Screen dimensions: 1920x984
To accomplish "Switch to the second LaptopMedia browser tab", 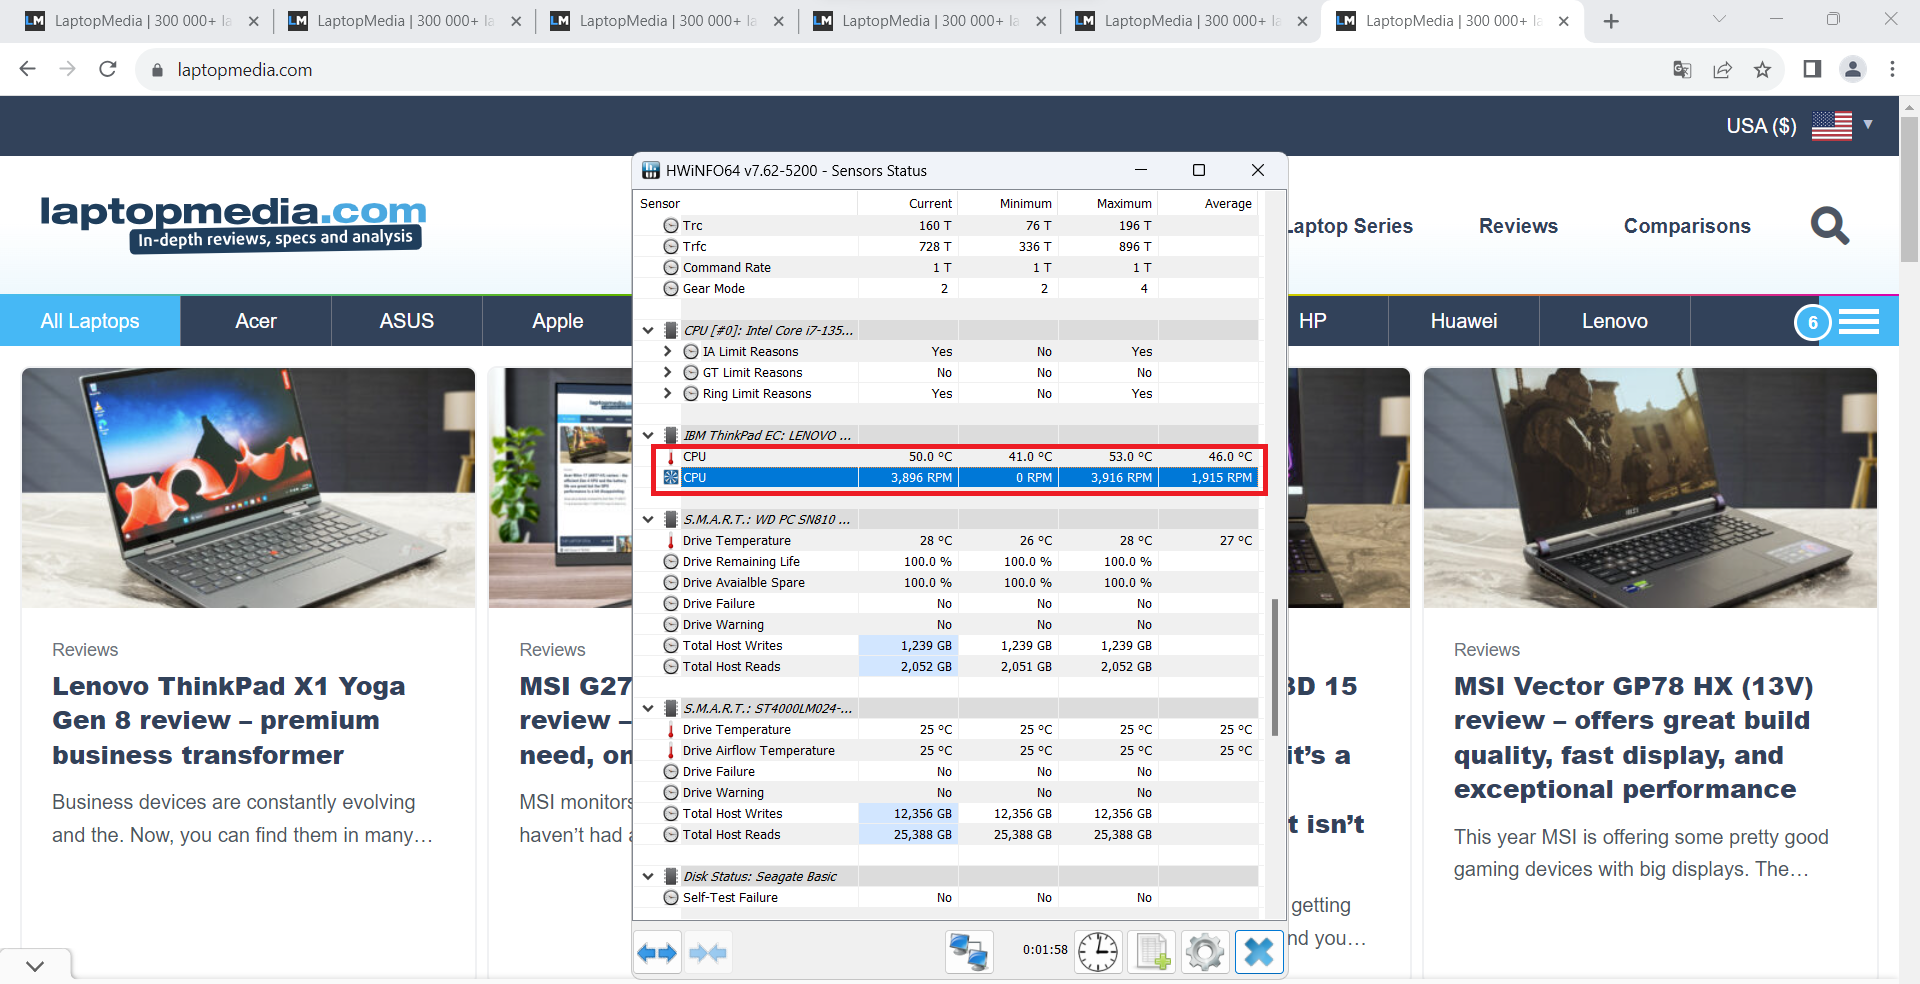I will pyautogui.click(x=404, y=21).
